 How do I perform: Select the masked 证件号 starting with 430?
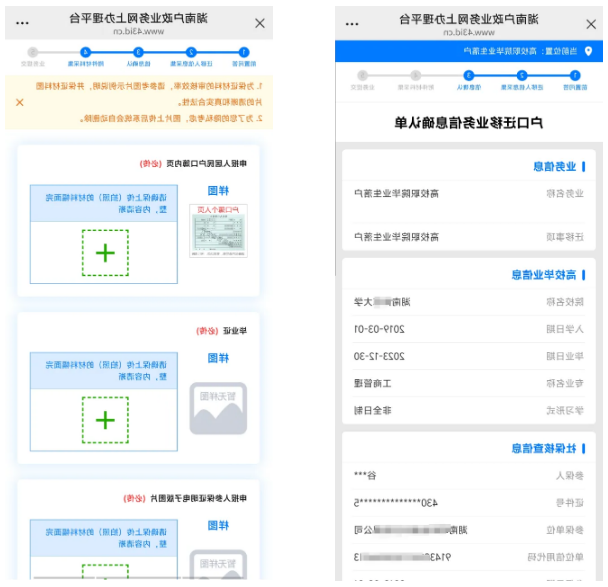[x=396, y=503]
